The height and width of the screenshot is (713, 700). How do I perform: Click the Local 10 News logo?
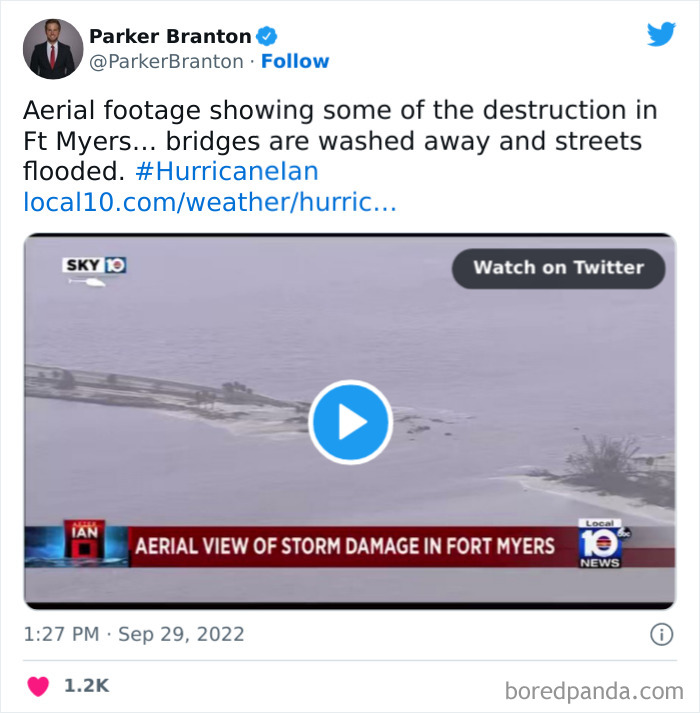pyautogui.click(x=602, y=543)
